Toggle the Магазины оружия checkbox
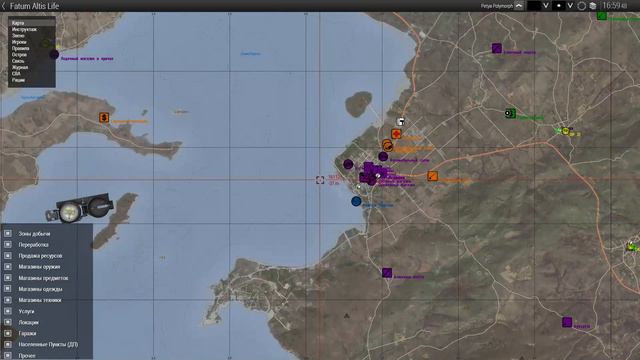 pos(8,267)
